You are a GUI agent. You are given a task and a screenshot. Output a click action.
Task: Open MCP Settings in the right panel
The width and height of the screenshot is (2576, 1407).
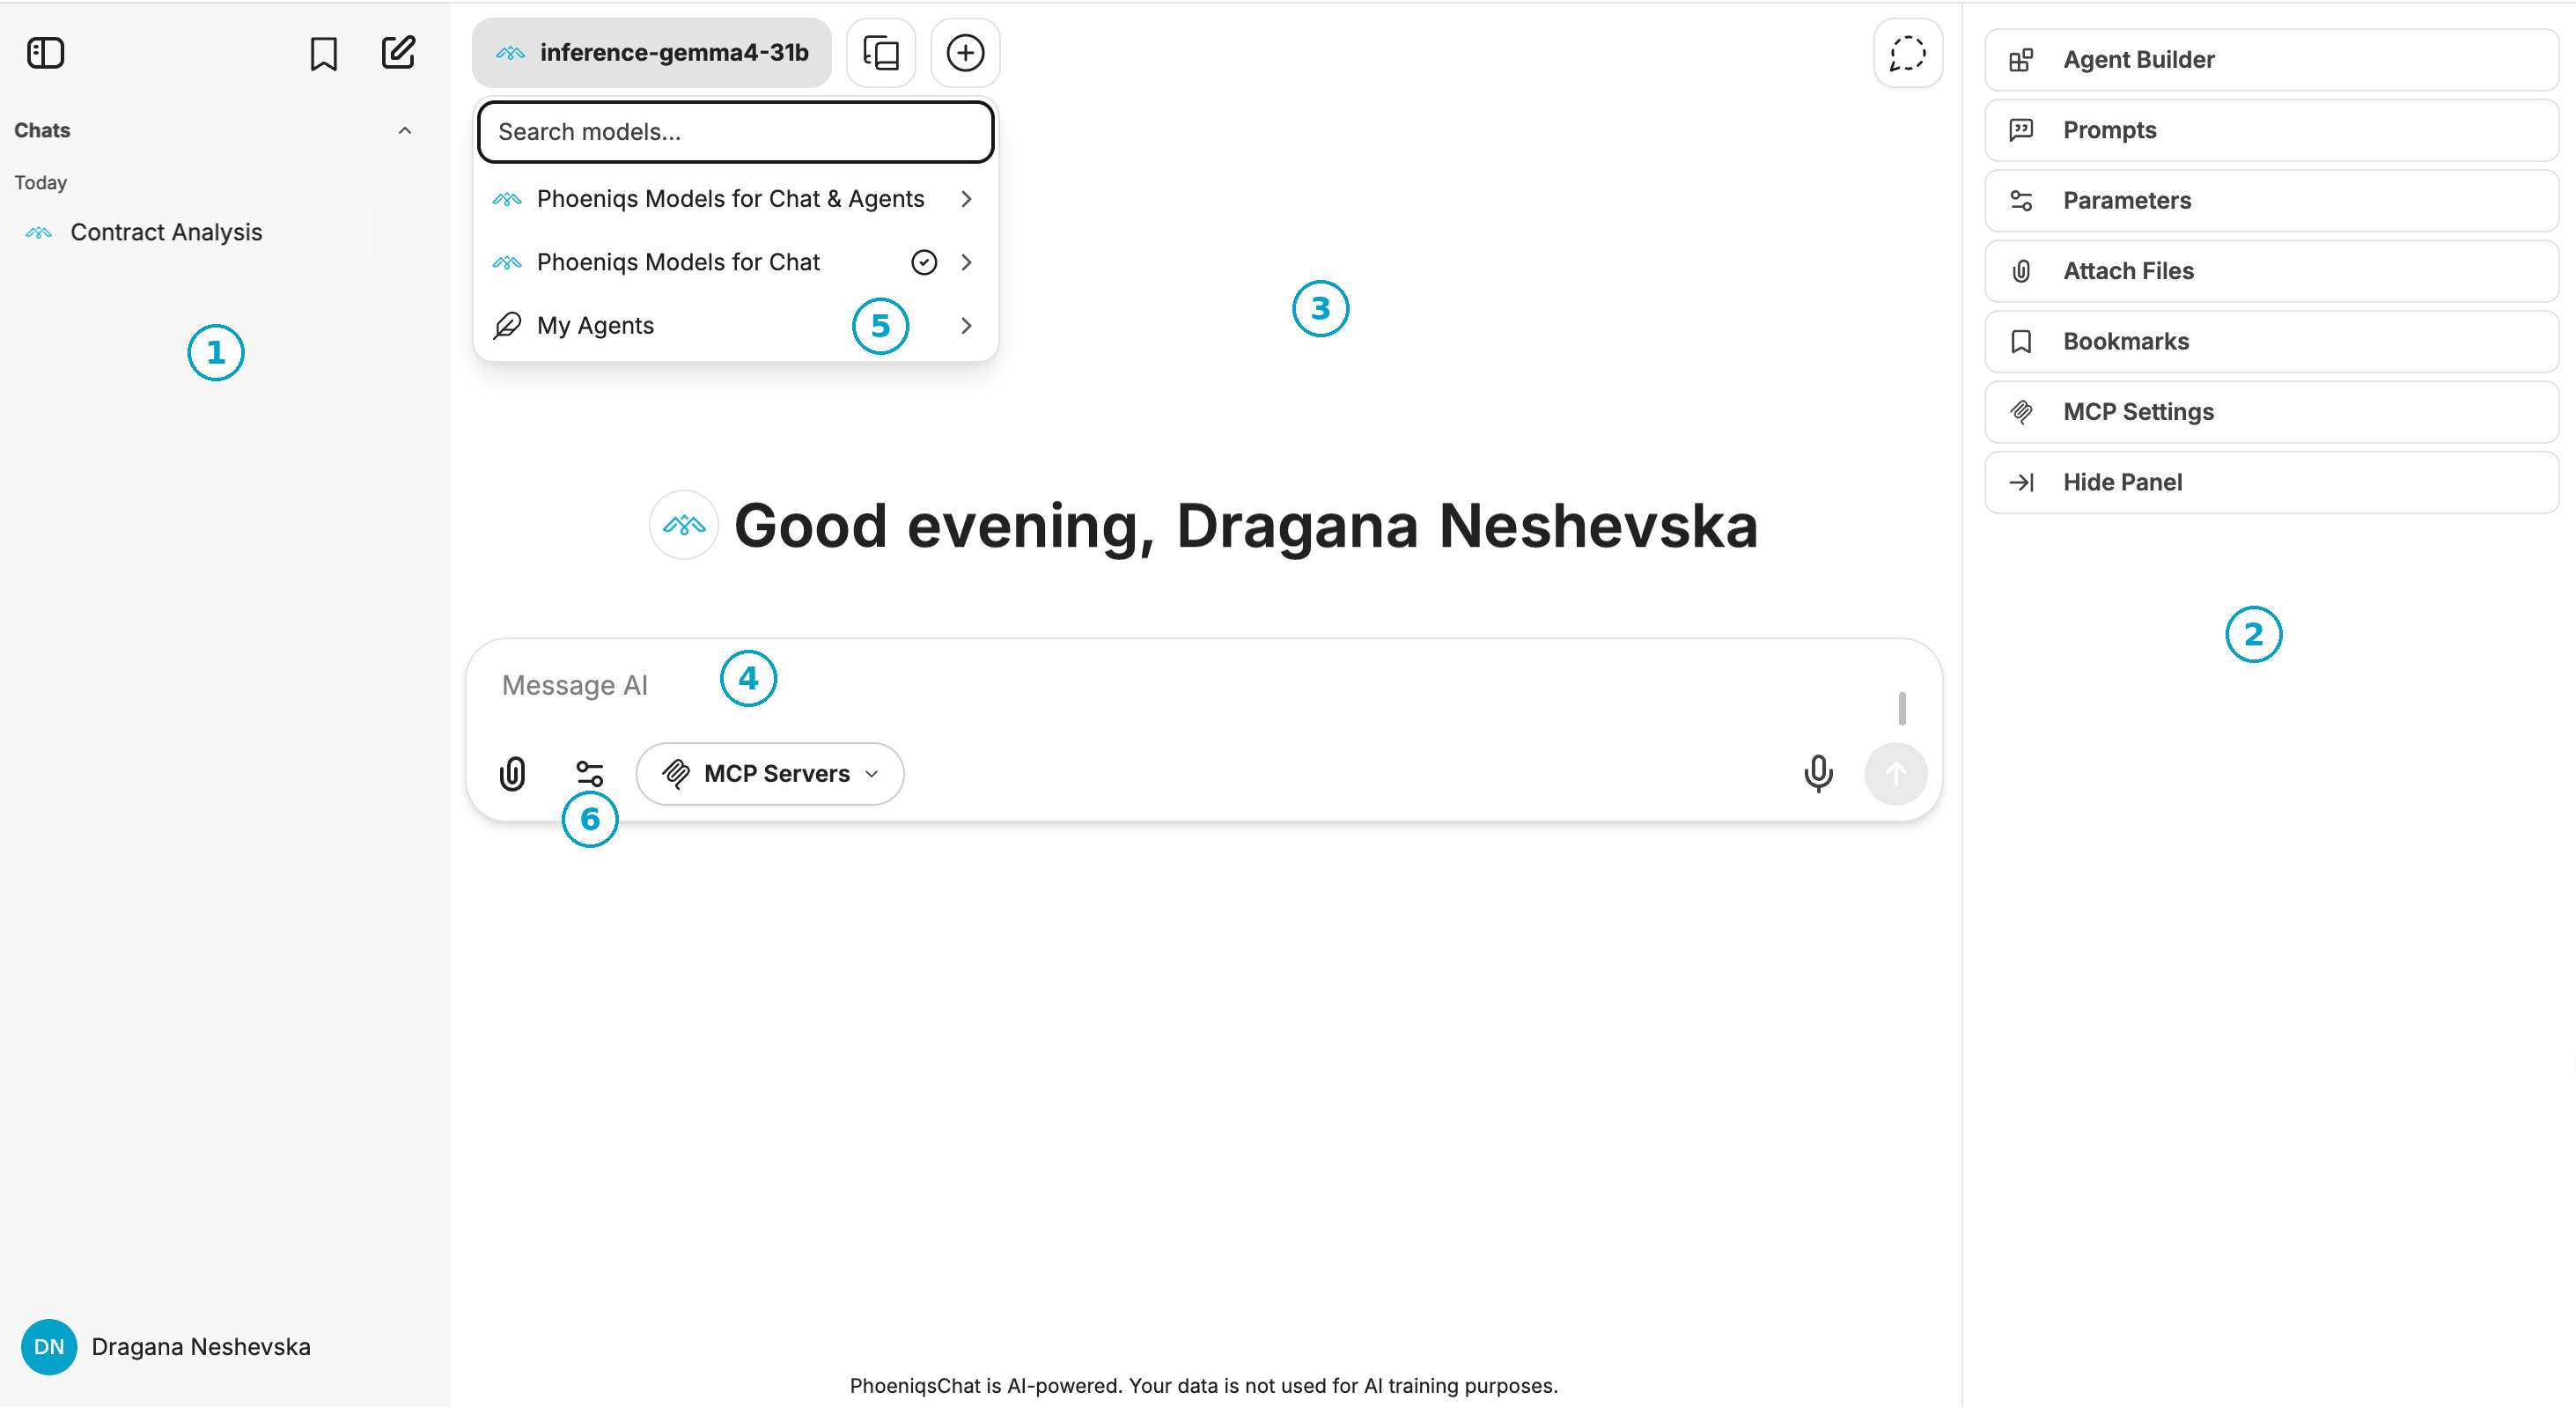coord(2271,412)
